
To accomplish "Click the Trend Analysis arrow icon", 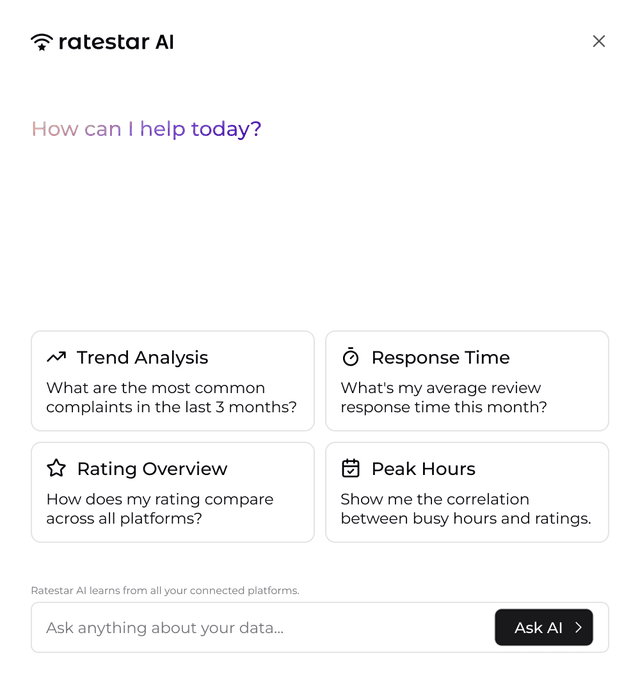I will point(56,357).
